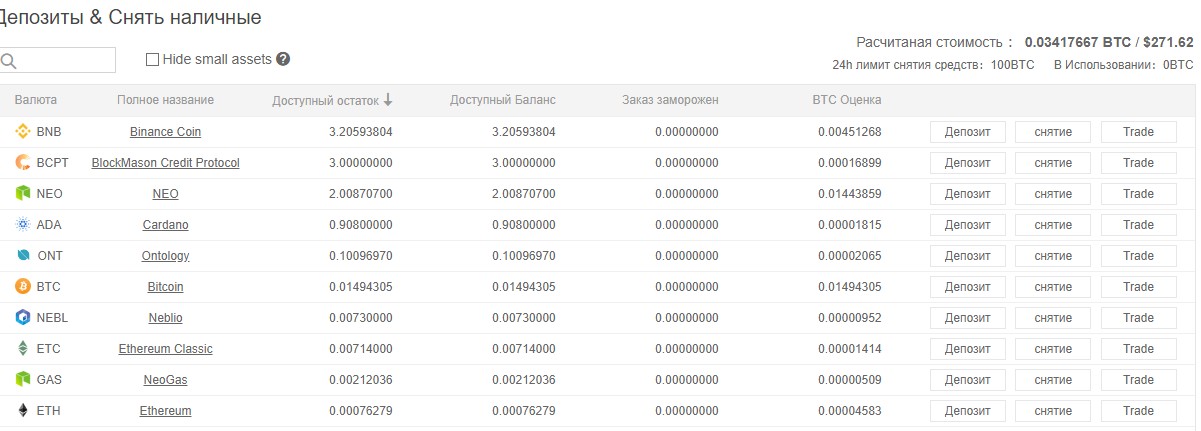Click Trade in the NEO row
The width and height of the screenshot is (1201, 431).
[1139, 194]
